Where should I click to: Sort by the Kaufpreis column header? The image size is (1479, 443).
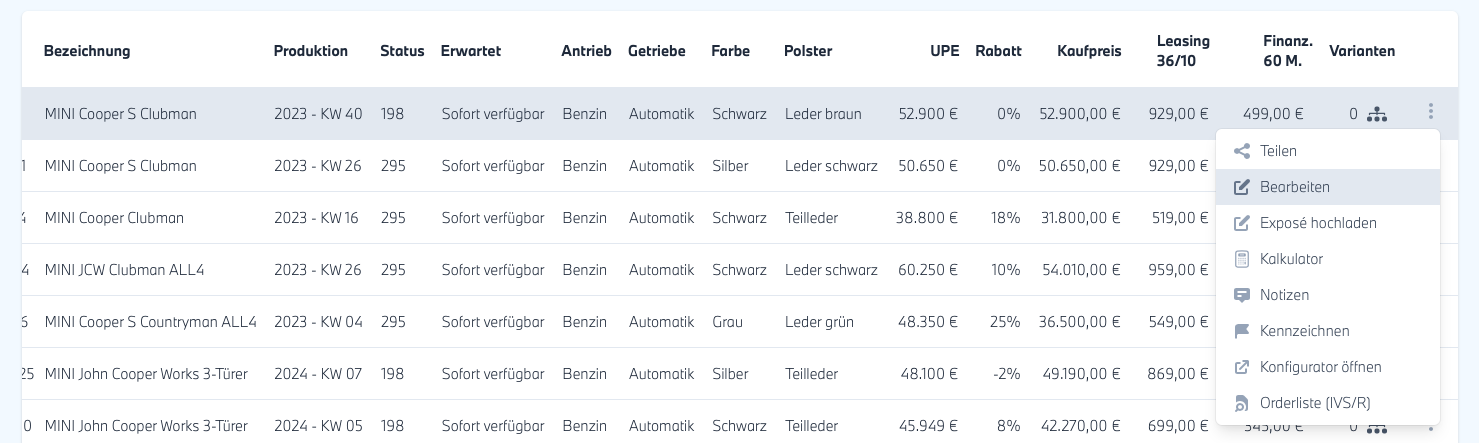click(x=1089, y=51)
